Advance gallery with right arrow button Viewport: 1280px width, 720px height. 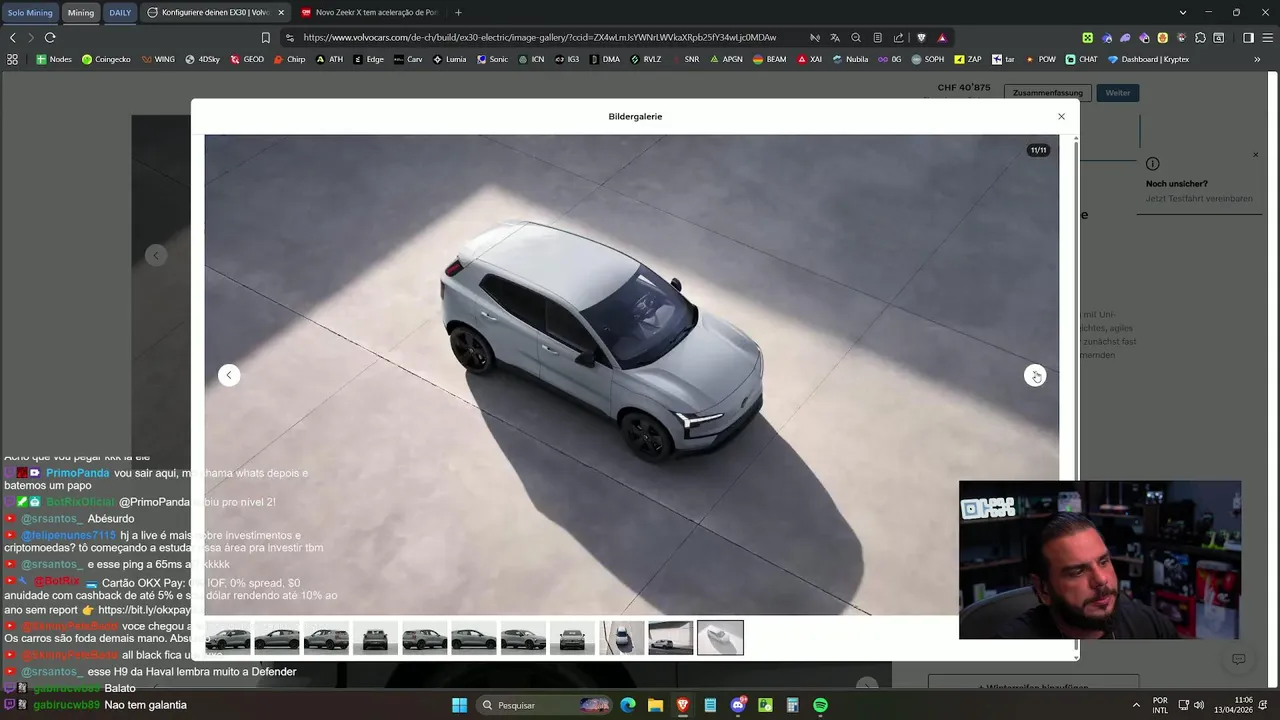pyautogui.click(x=1035, y=375)
